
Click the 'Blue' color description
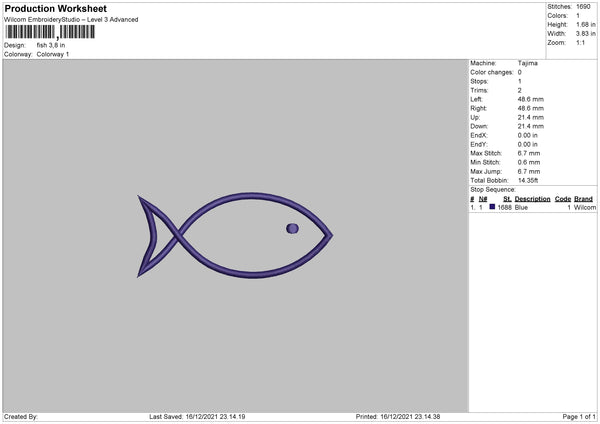click(x=521, y=207)
